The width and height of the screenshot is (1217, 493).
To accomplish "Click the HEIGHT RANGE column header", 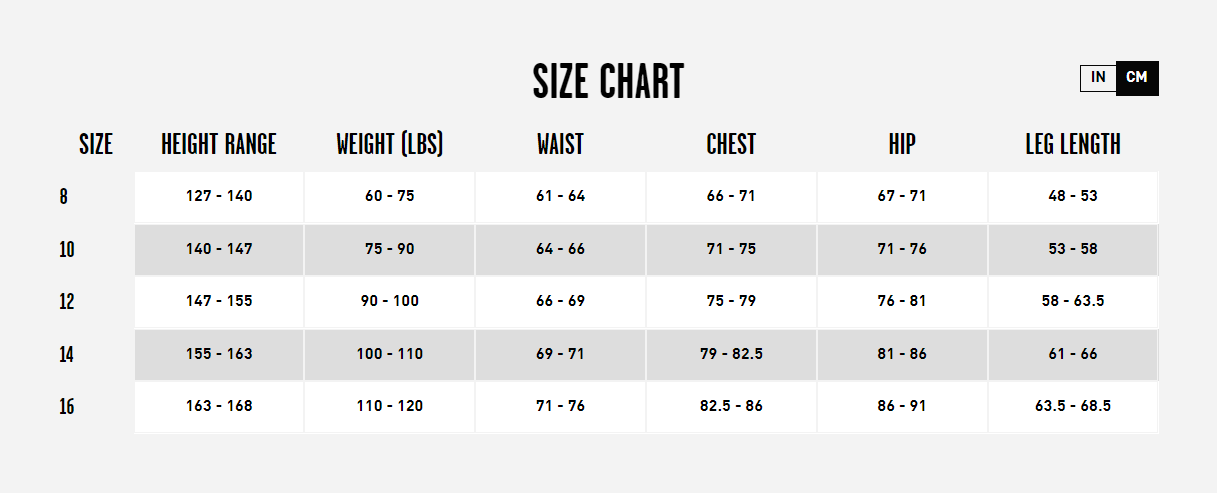I will (x=219, y=144).
